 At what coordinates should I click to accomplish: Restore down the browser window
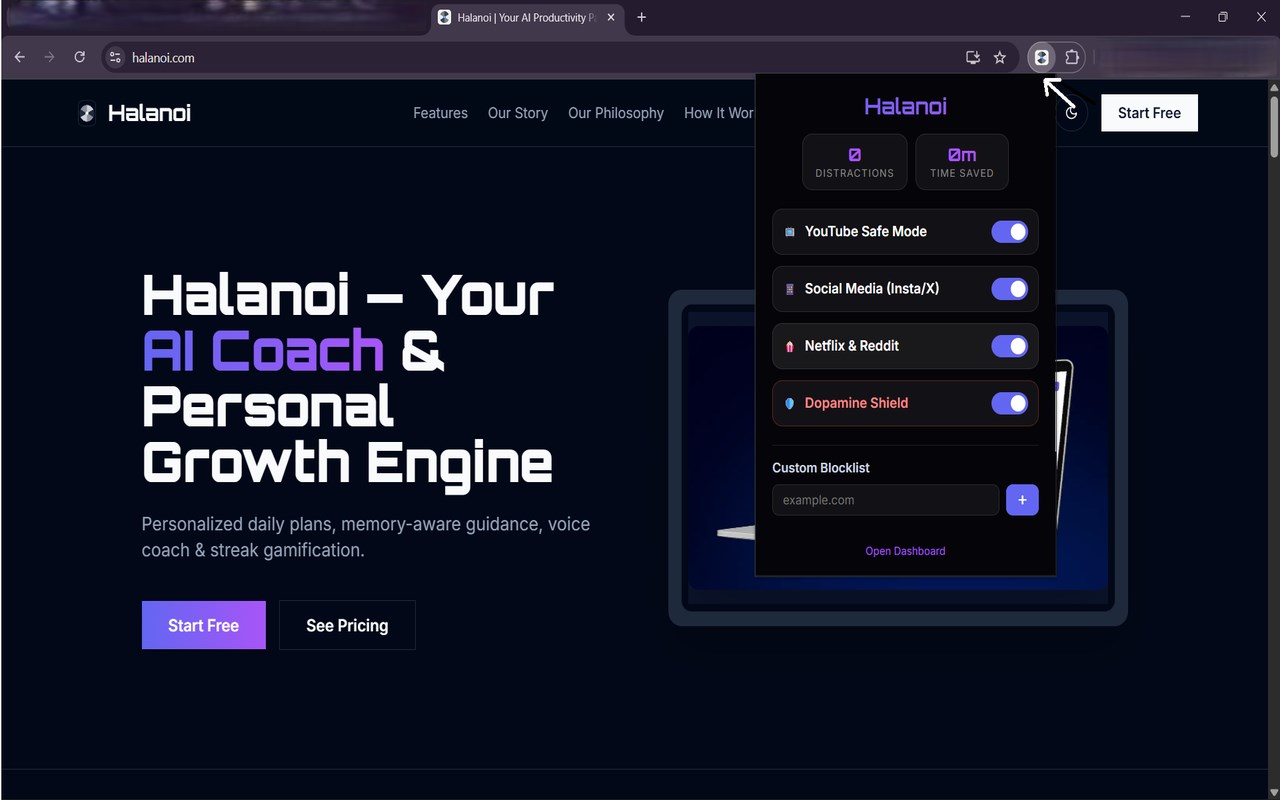[x=1223, y=17]
